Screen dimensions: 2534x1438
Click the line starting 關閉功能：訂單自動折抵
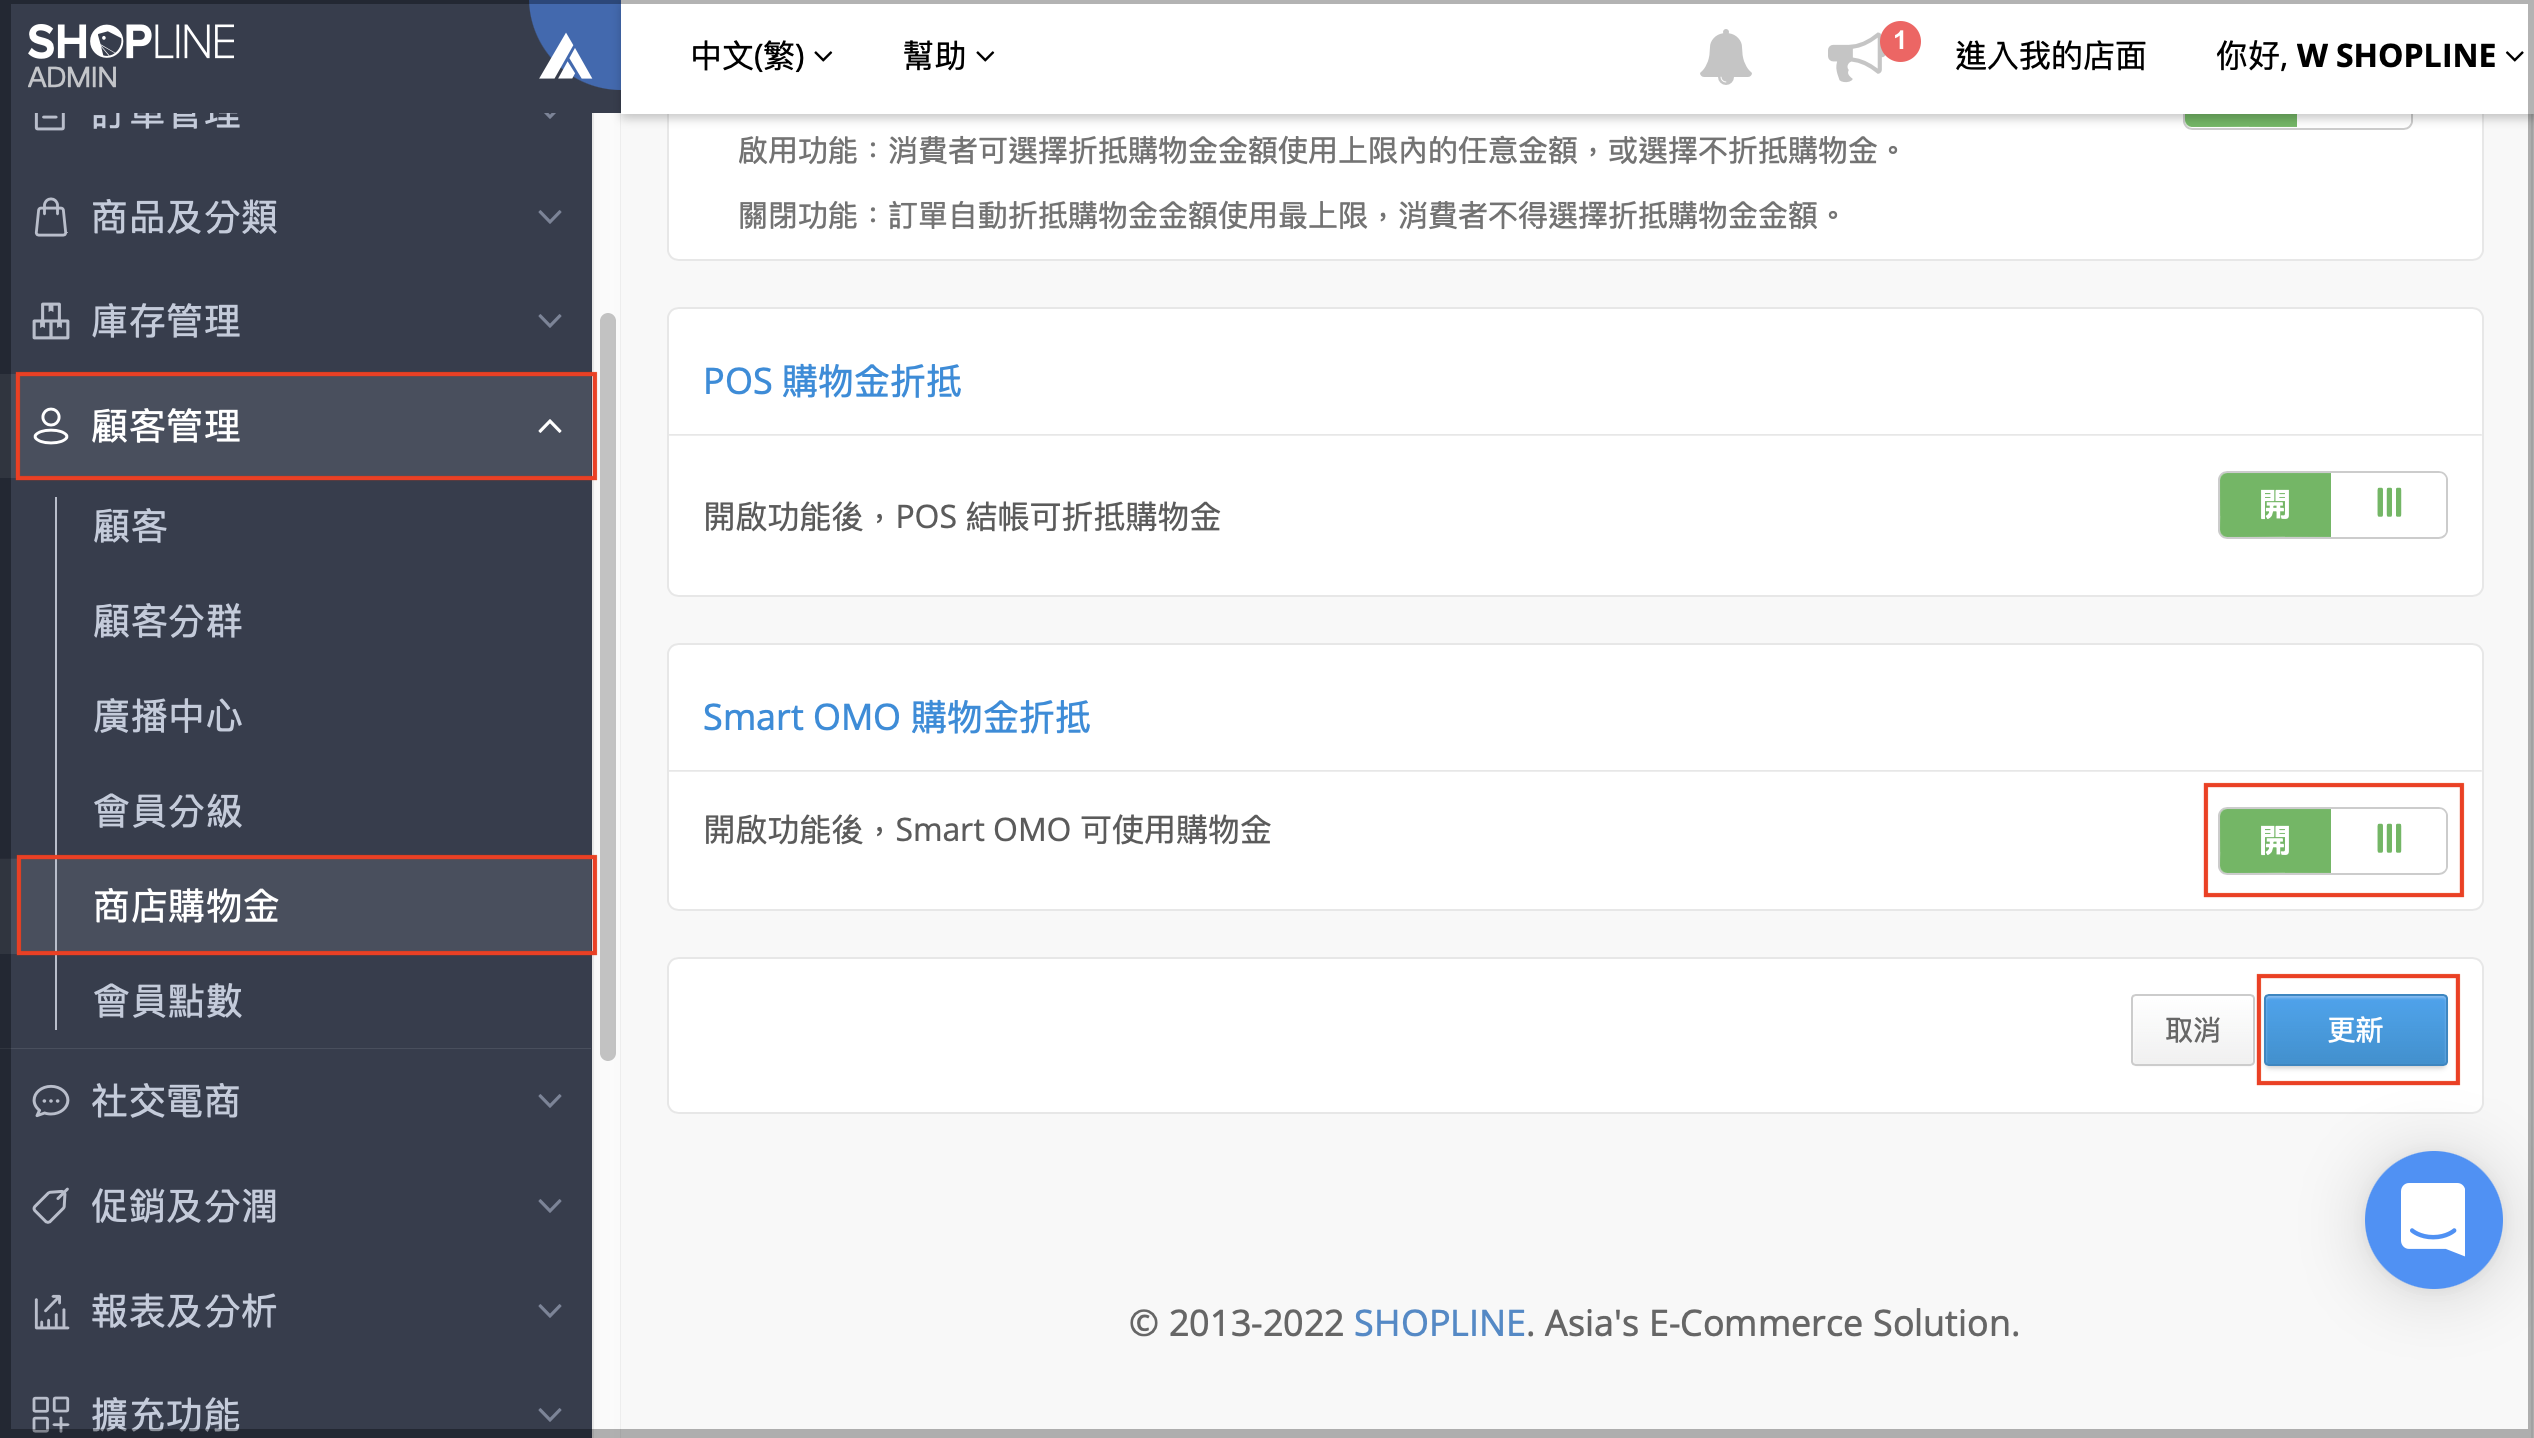[1289, 215]
